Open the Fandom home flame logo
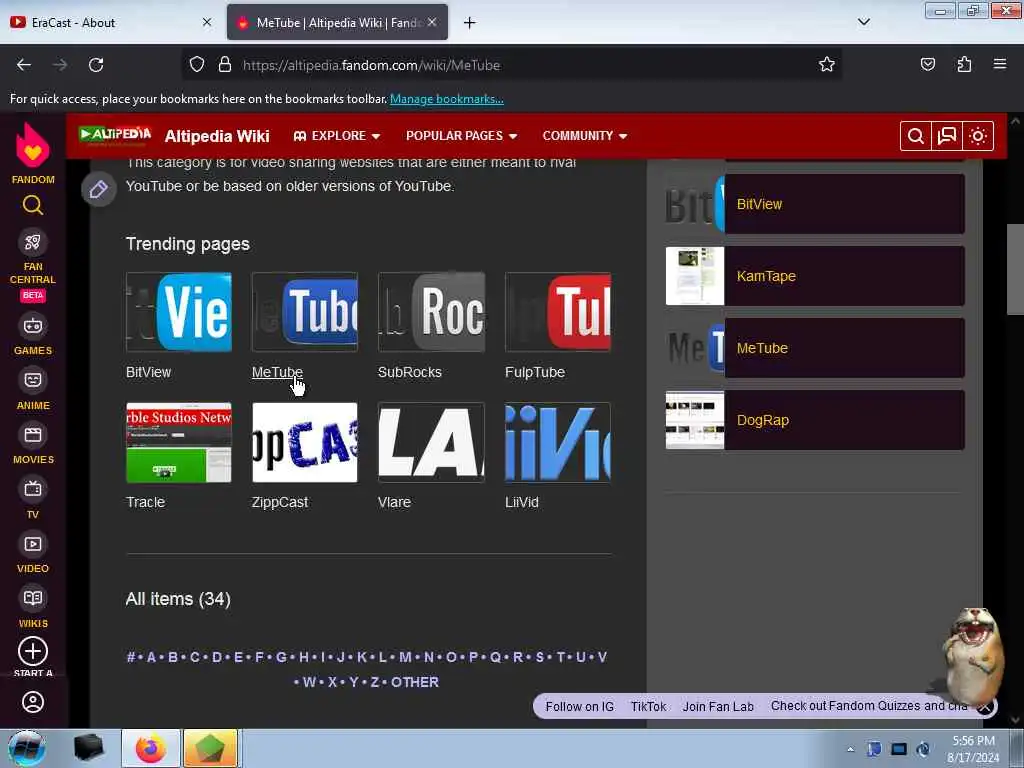The width and height of the screenshot is (1024, 768). [x=33, y=145]
